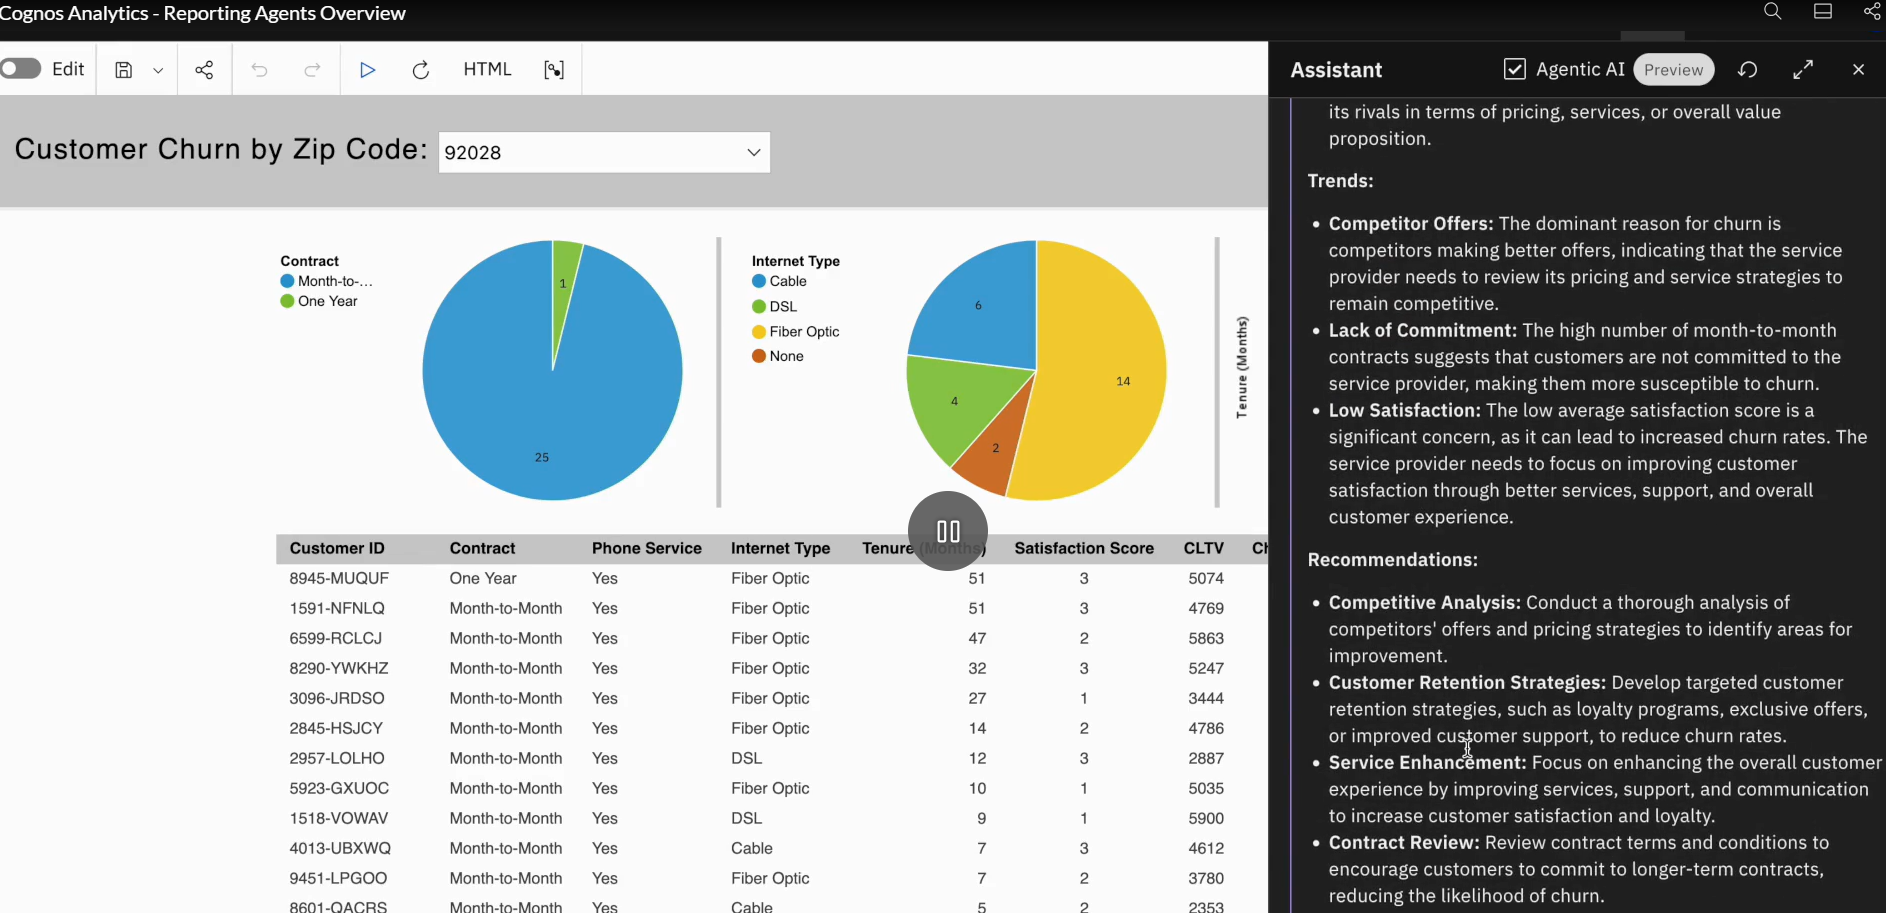Click the Satisfaction Score column header
This screenshot has height=913, width=1886.
coord(1084,548)
